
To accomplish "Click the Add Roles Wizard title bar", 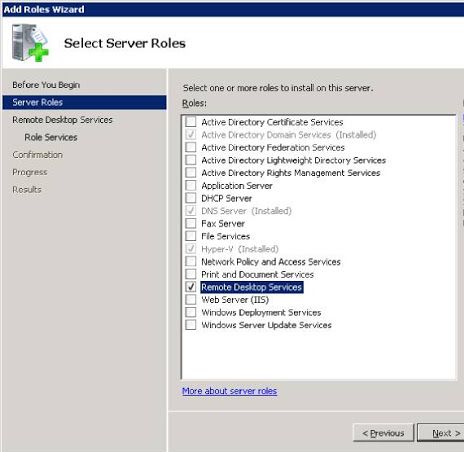I will click(233, 9).
